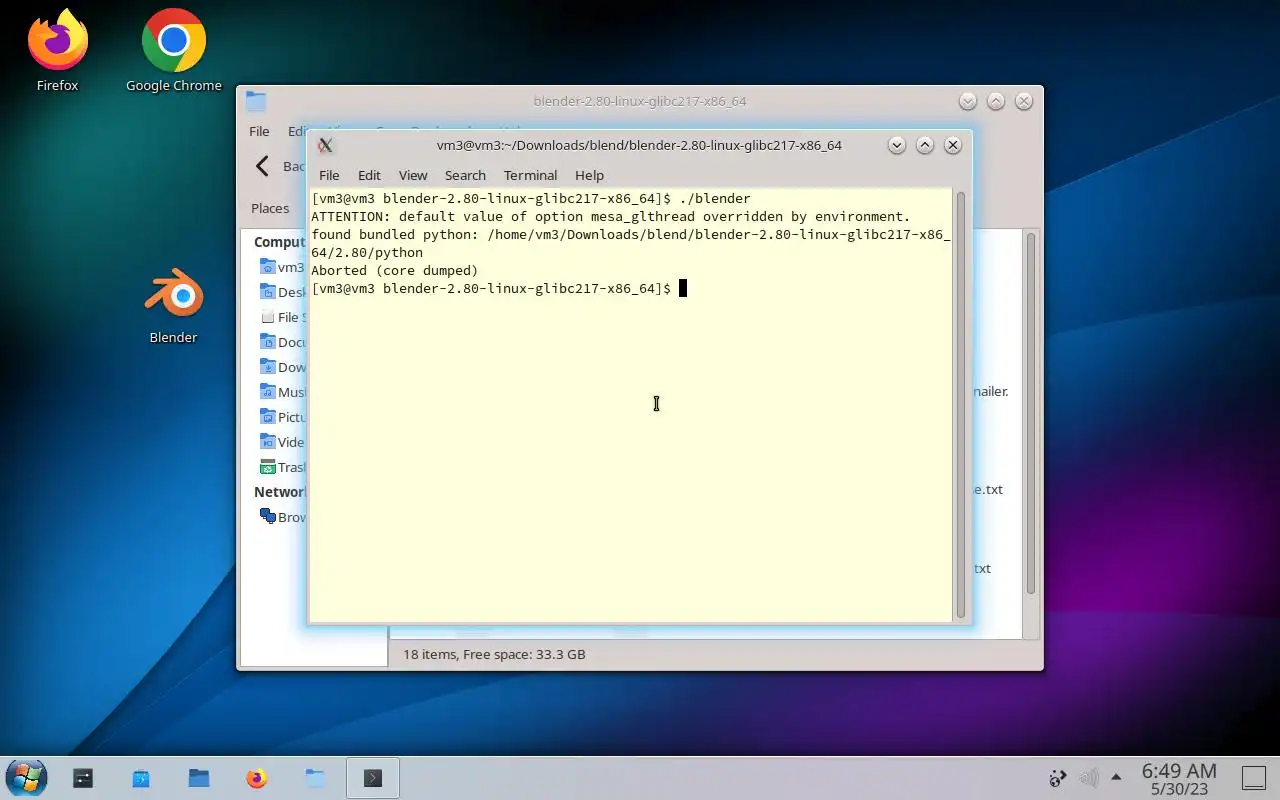Open Trash in the Places sidebar
Image resolution: width=1280 pixels, height=800 pixels.
281,467
